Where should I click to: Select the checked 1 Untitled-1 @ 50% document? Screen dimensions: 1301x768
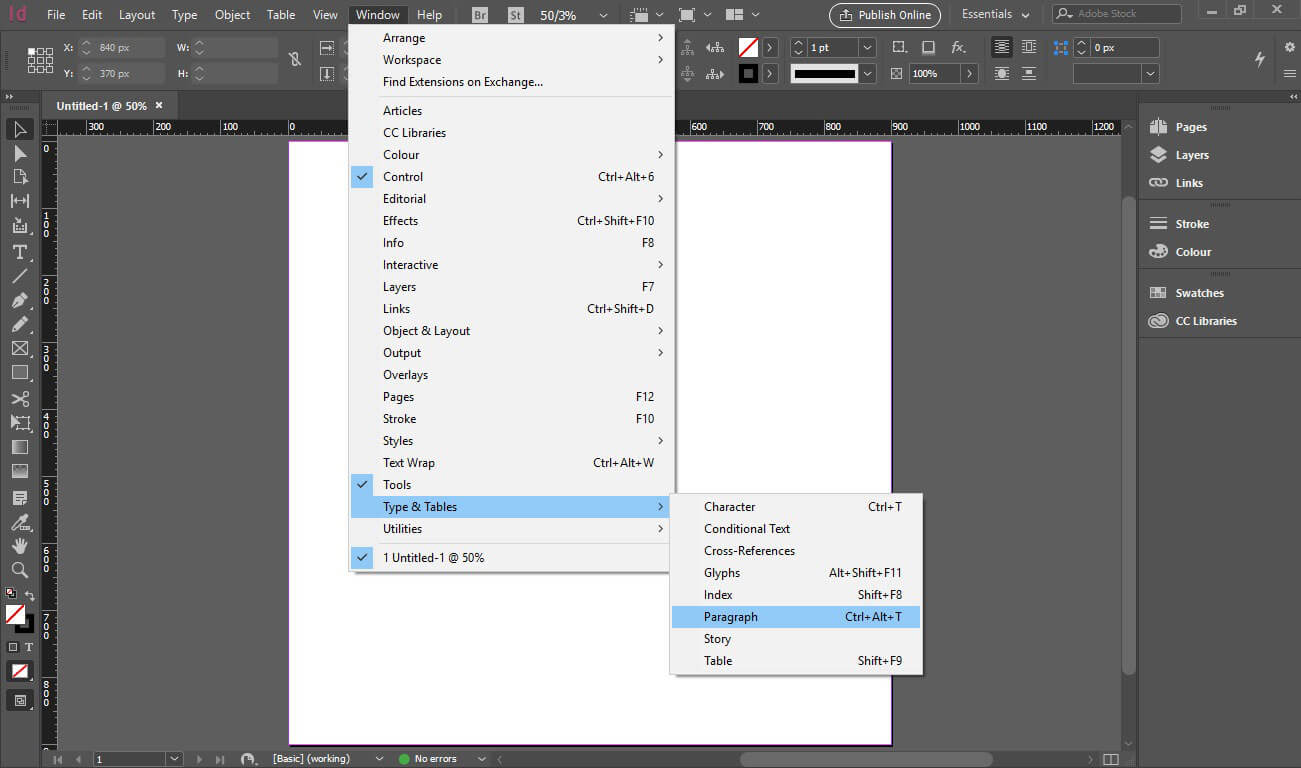[x=512, y=558]
